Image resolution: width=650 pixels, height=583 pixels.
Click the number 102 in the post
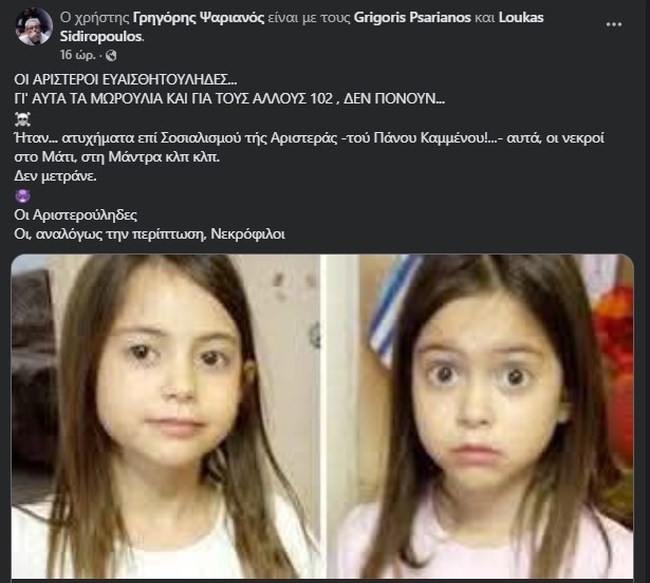click(x=321, y=98)
